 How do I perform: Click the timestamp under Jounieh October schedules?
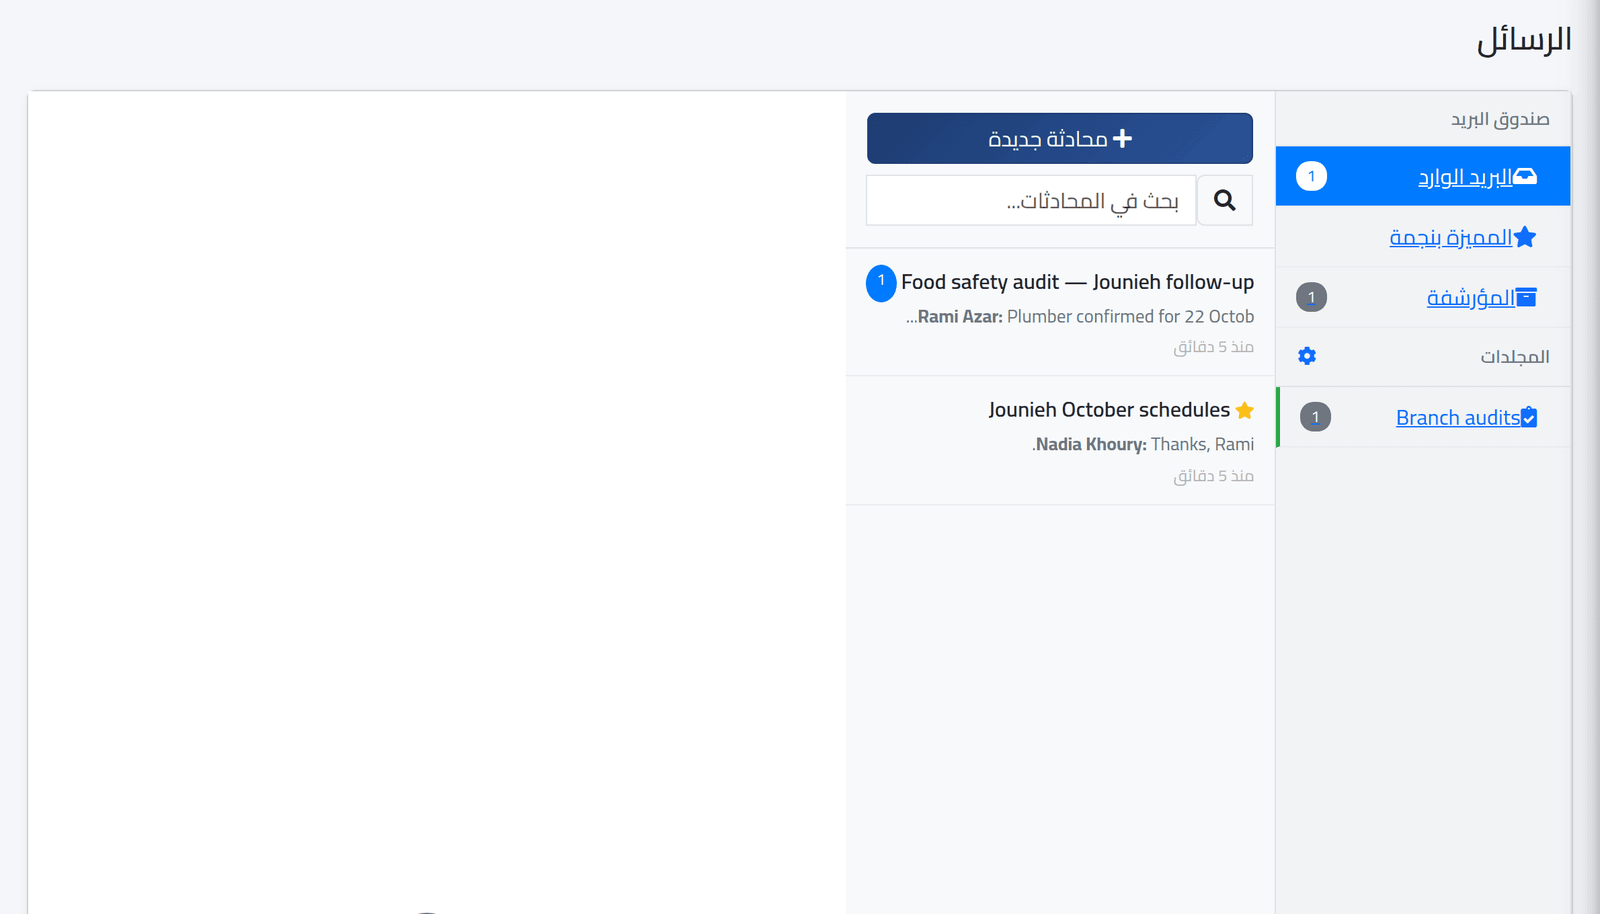pyautogui.click(x=1213, y=476)
